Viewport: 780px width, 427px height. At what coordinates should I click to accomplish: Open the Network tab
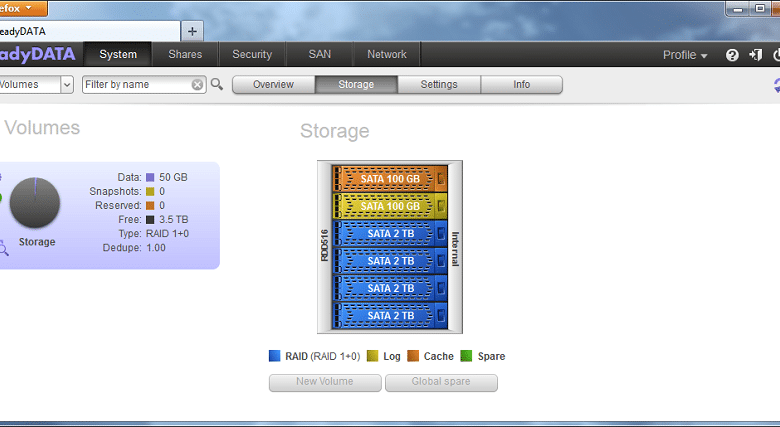pos(387,54)
